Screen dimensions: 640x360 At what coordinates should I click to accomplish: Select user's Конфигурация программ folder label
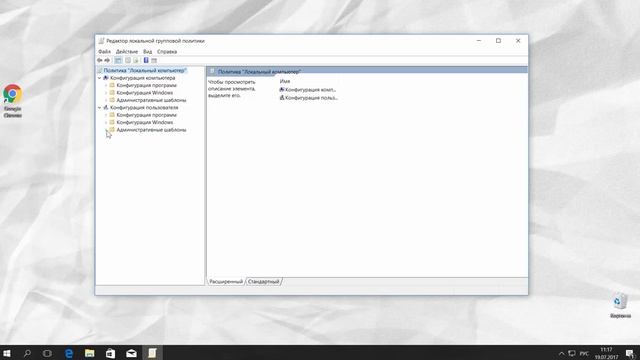pyautogui.click(x=147, y=115)
